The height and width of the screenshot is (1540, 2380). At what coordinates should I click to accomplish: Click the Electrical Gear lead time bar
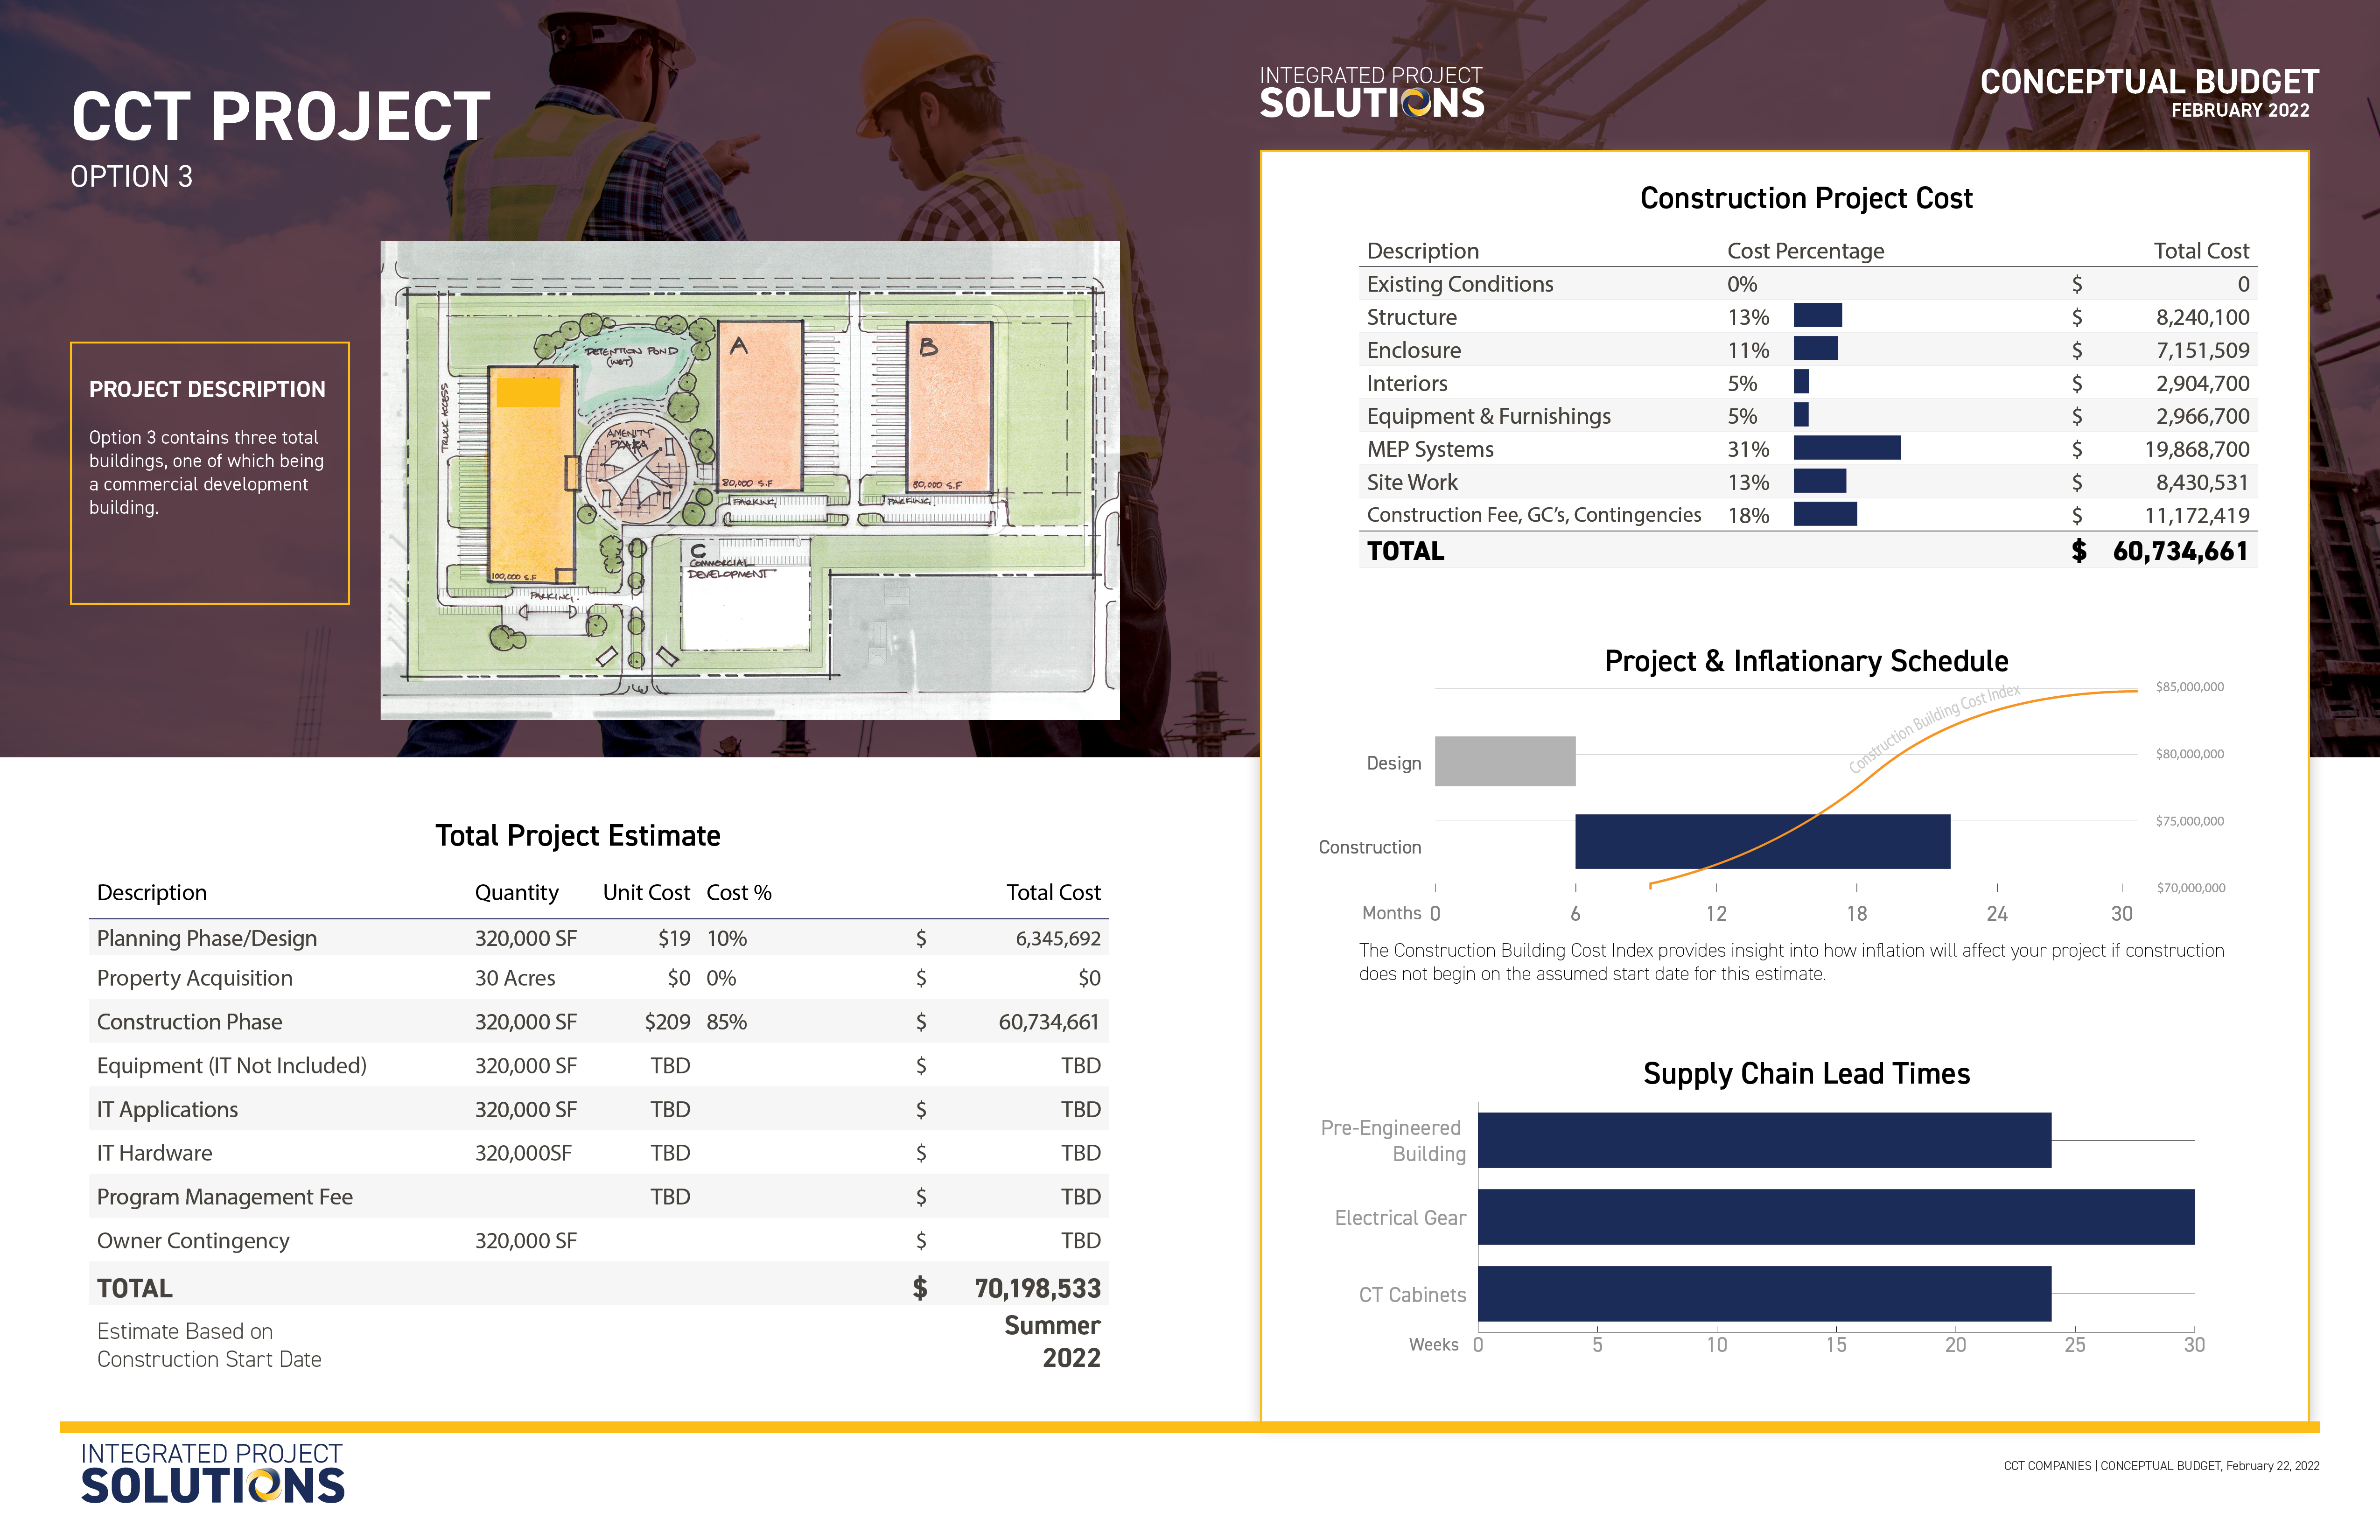[1836, 1217]
